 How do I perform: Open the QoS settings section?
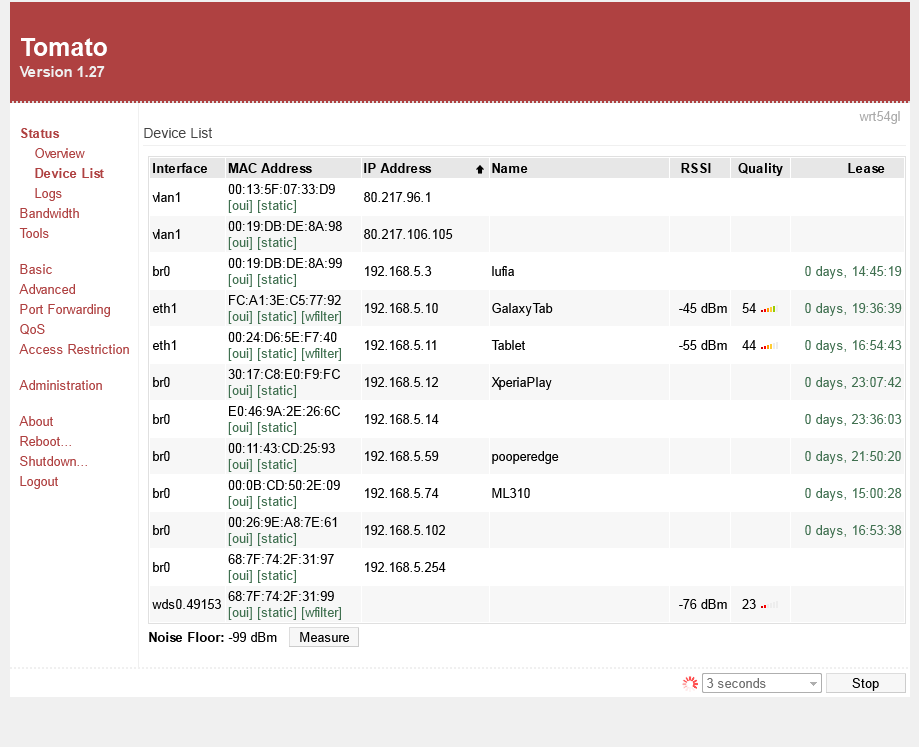tap(32, 329)
